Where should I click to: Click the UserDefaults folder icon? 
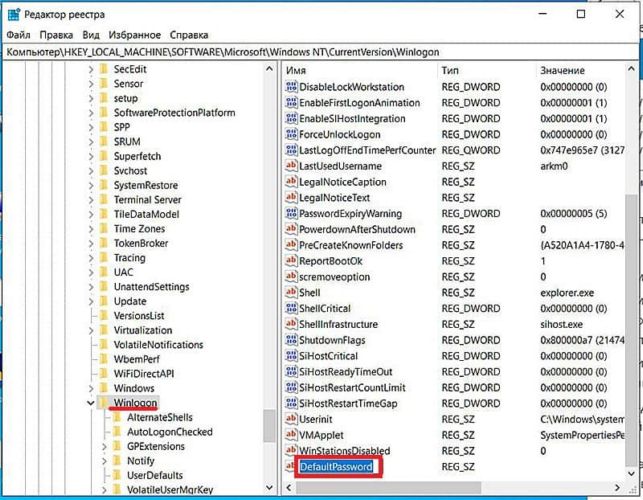pyautogui.click(x=117, y=475)
